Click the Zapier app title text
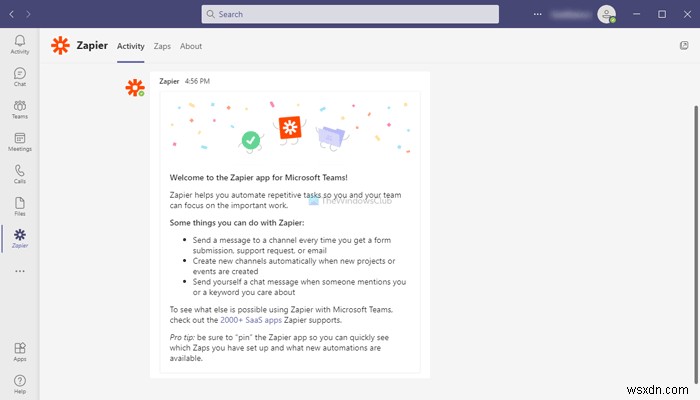The width and height of the screenshot is (700, 400). pyautogui.click(x=92, y=46)
